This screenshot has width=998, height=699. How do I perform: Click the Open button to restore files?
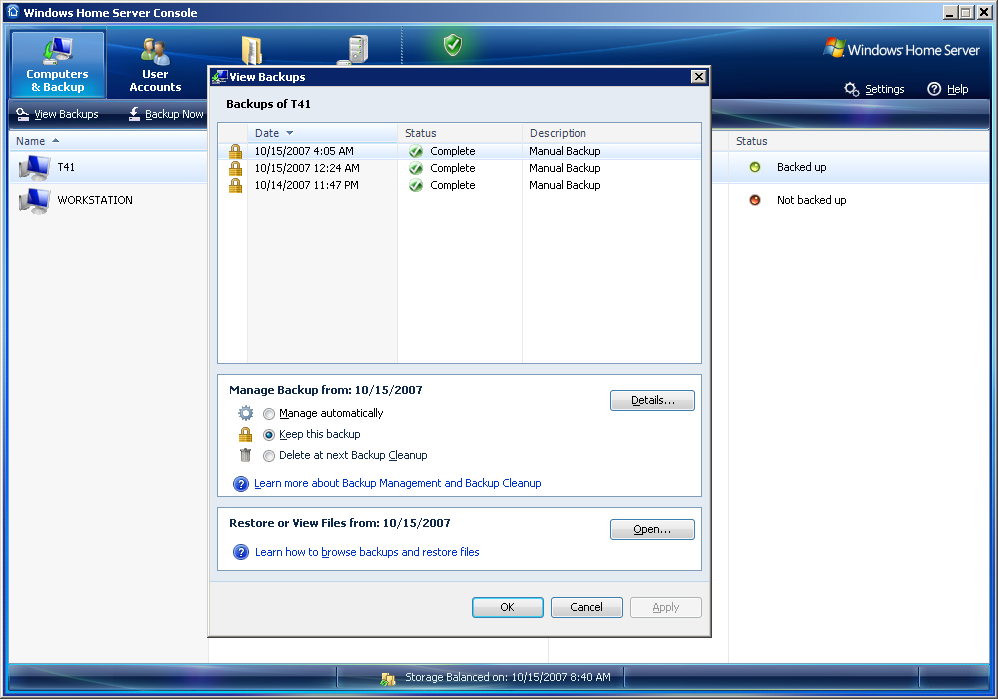652,530
